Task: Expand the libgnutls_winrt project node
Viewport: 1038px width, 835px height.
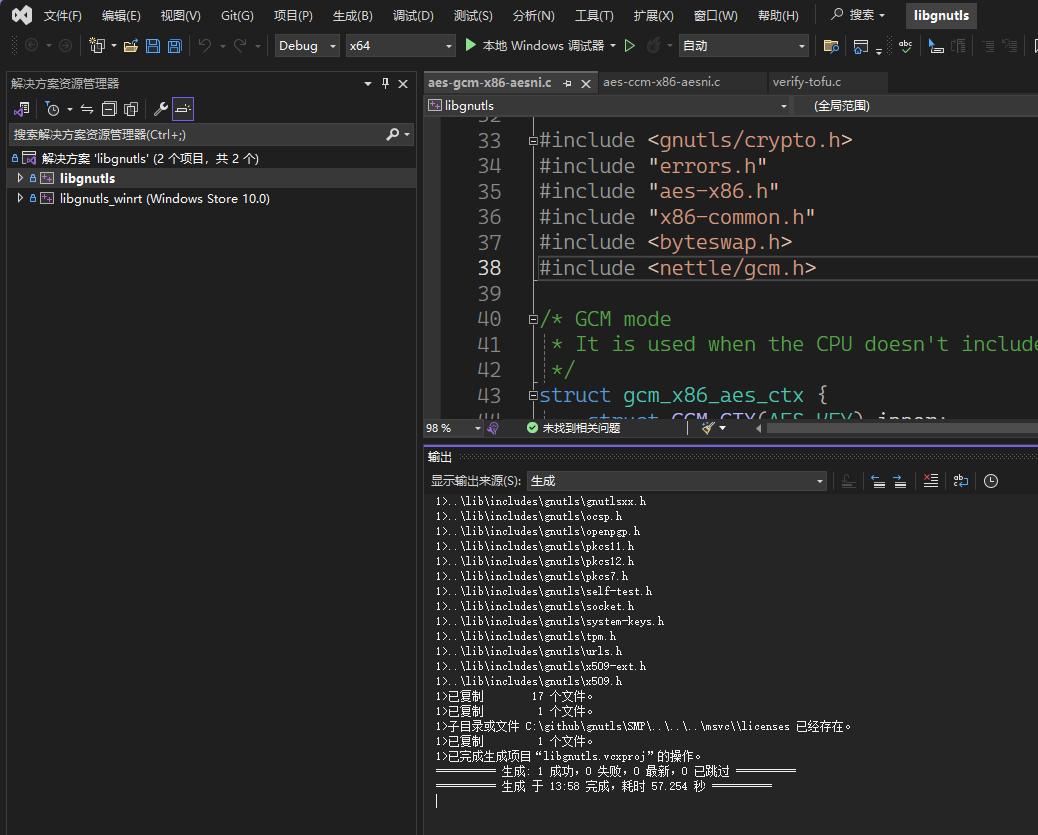Action: pyautogui.click(x=18, y=197)
